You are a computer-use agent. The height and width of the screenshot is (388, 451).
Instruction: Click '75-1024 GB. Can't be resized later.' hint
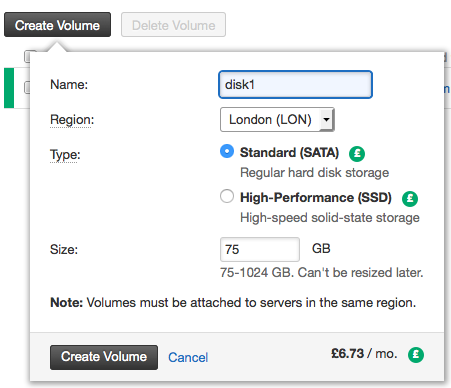(x=322, y=273)
